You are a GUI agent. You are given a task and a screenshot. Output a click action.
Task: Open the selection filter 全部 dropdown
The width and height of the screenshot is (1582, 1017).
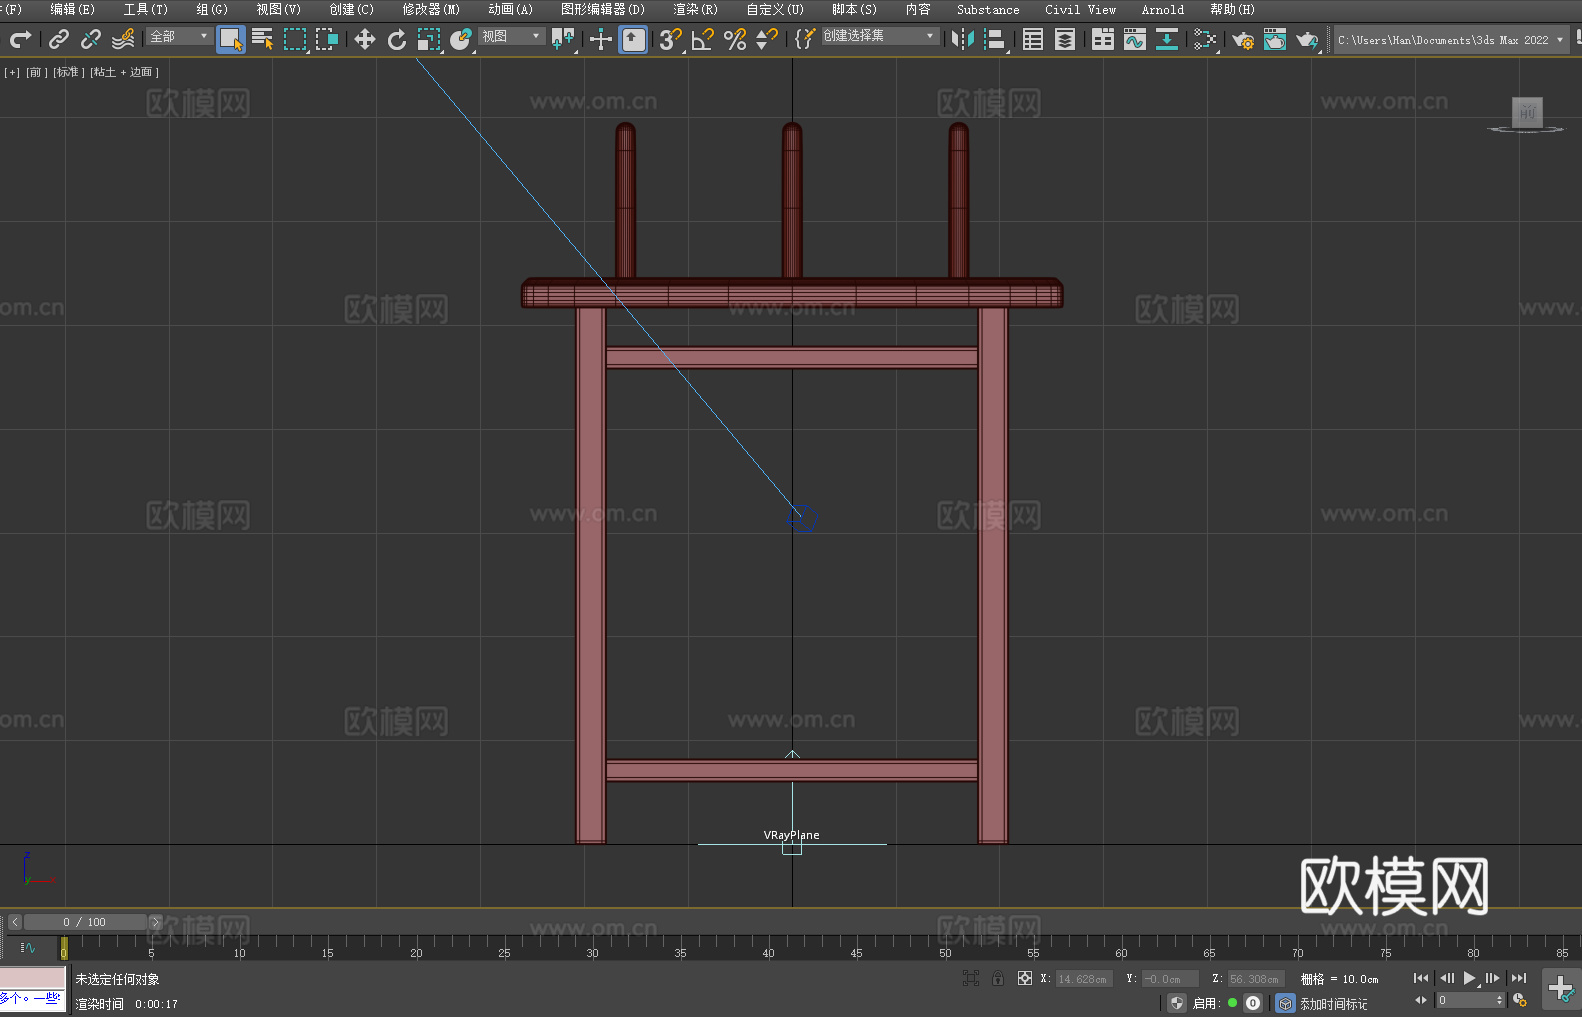tap(180, 36)
